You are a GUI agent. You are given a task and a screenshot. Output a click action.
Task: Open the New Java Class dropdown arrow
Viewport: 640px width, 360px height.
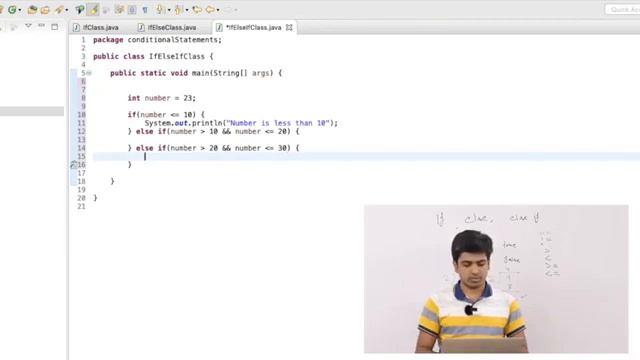[20, 10]
